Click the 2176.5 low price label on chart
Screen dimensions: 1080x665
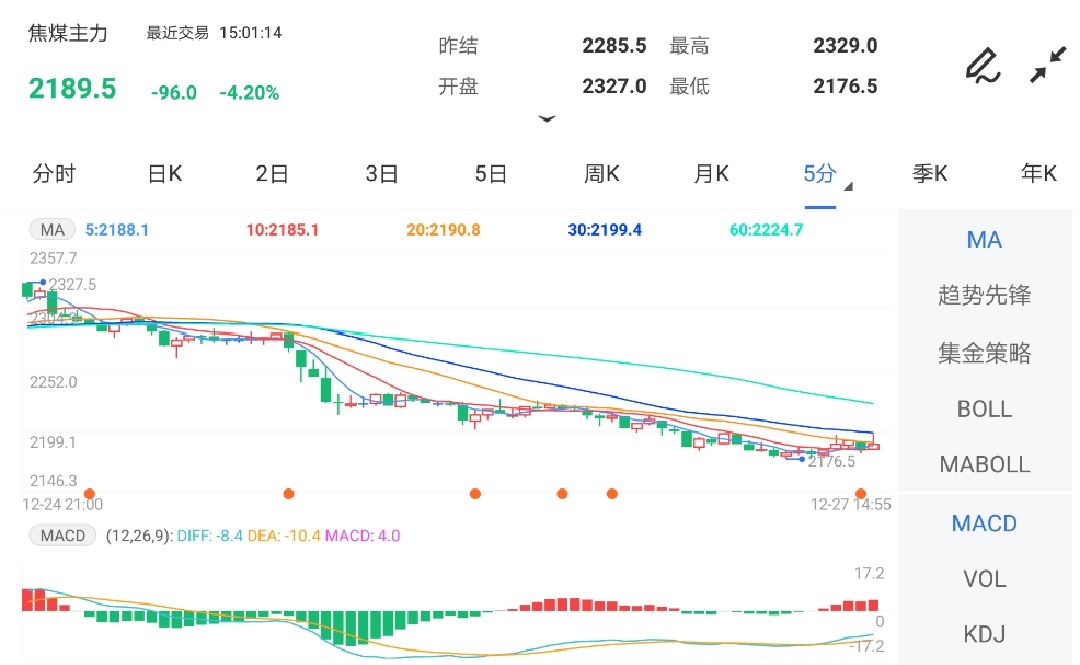point(831,462)
